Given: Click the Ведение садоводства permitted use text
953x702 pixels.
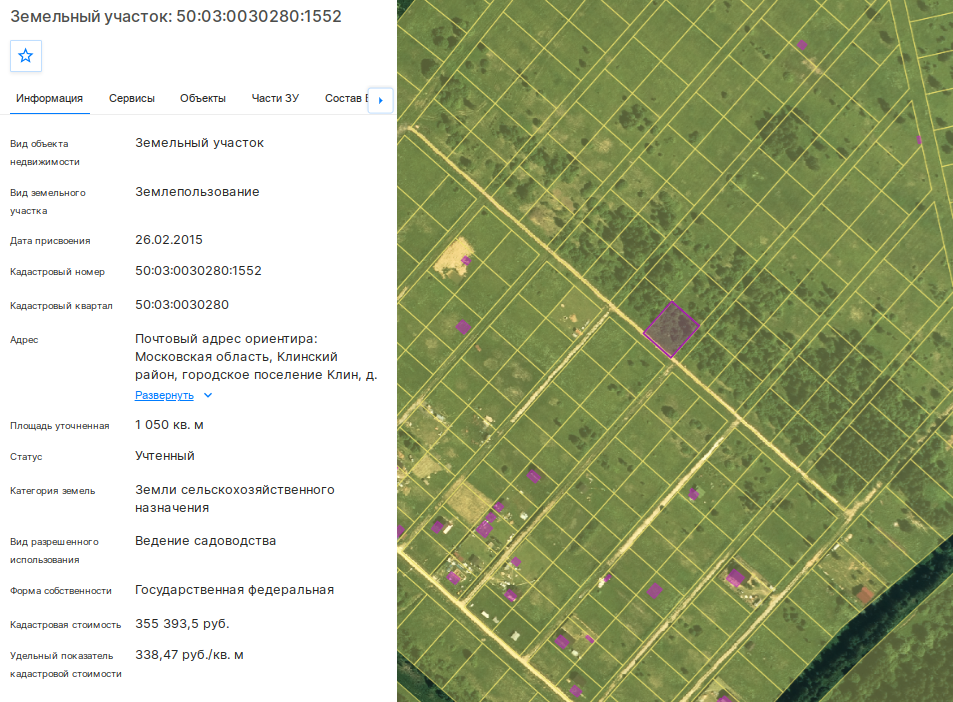Looking at the screenshot, I should [205, 541].
